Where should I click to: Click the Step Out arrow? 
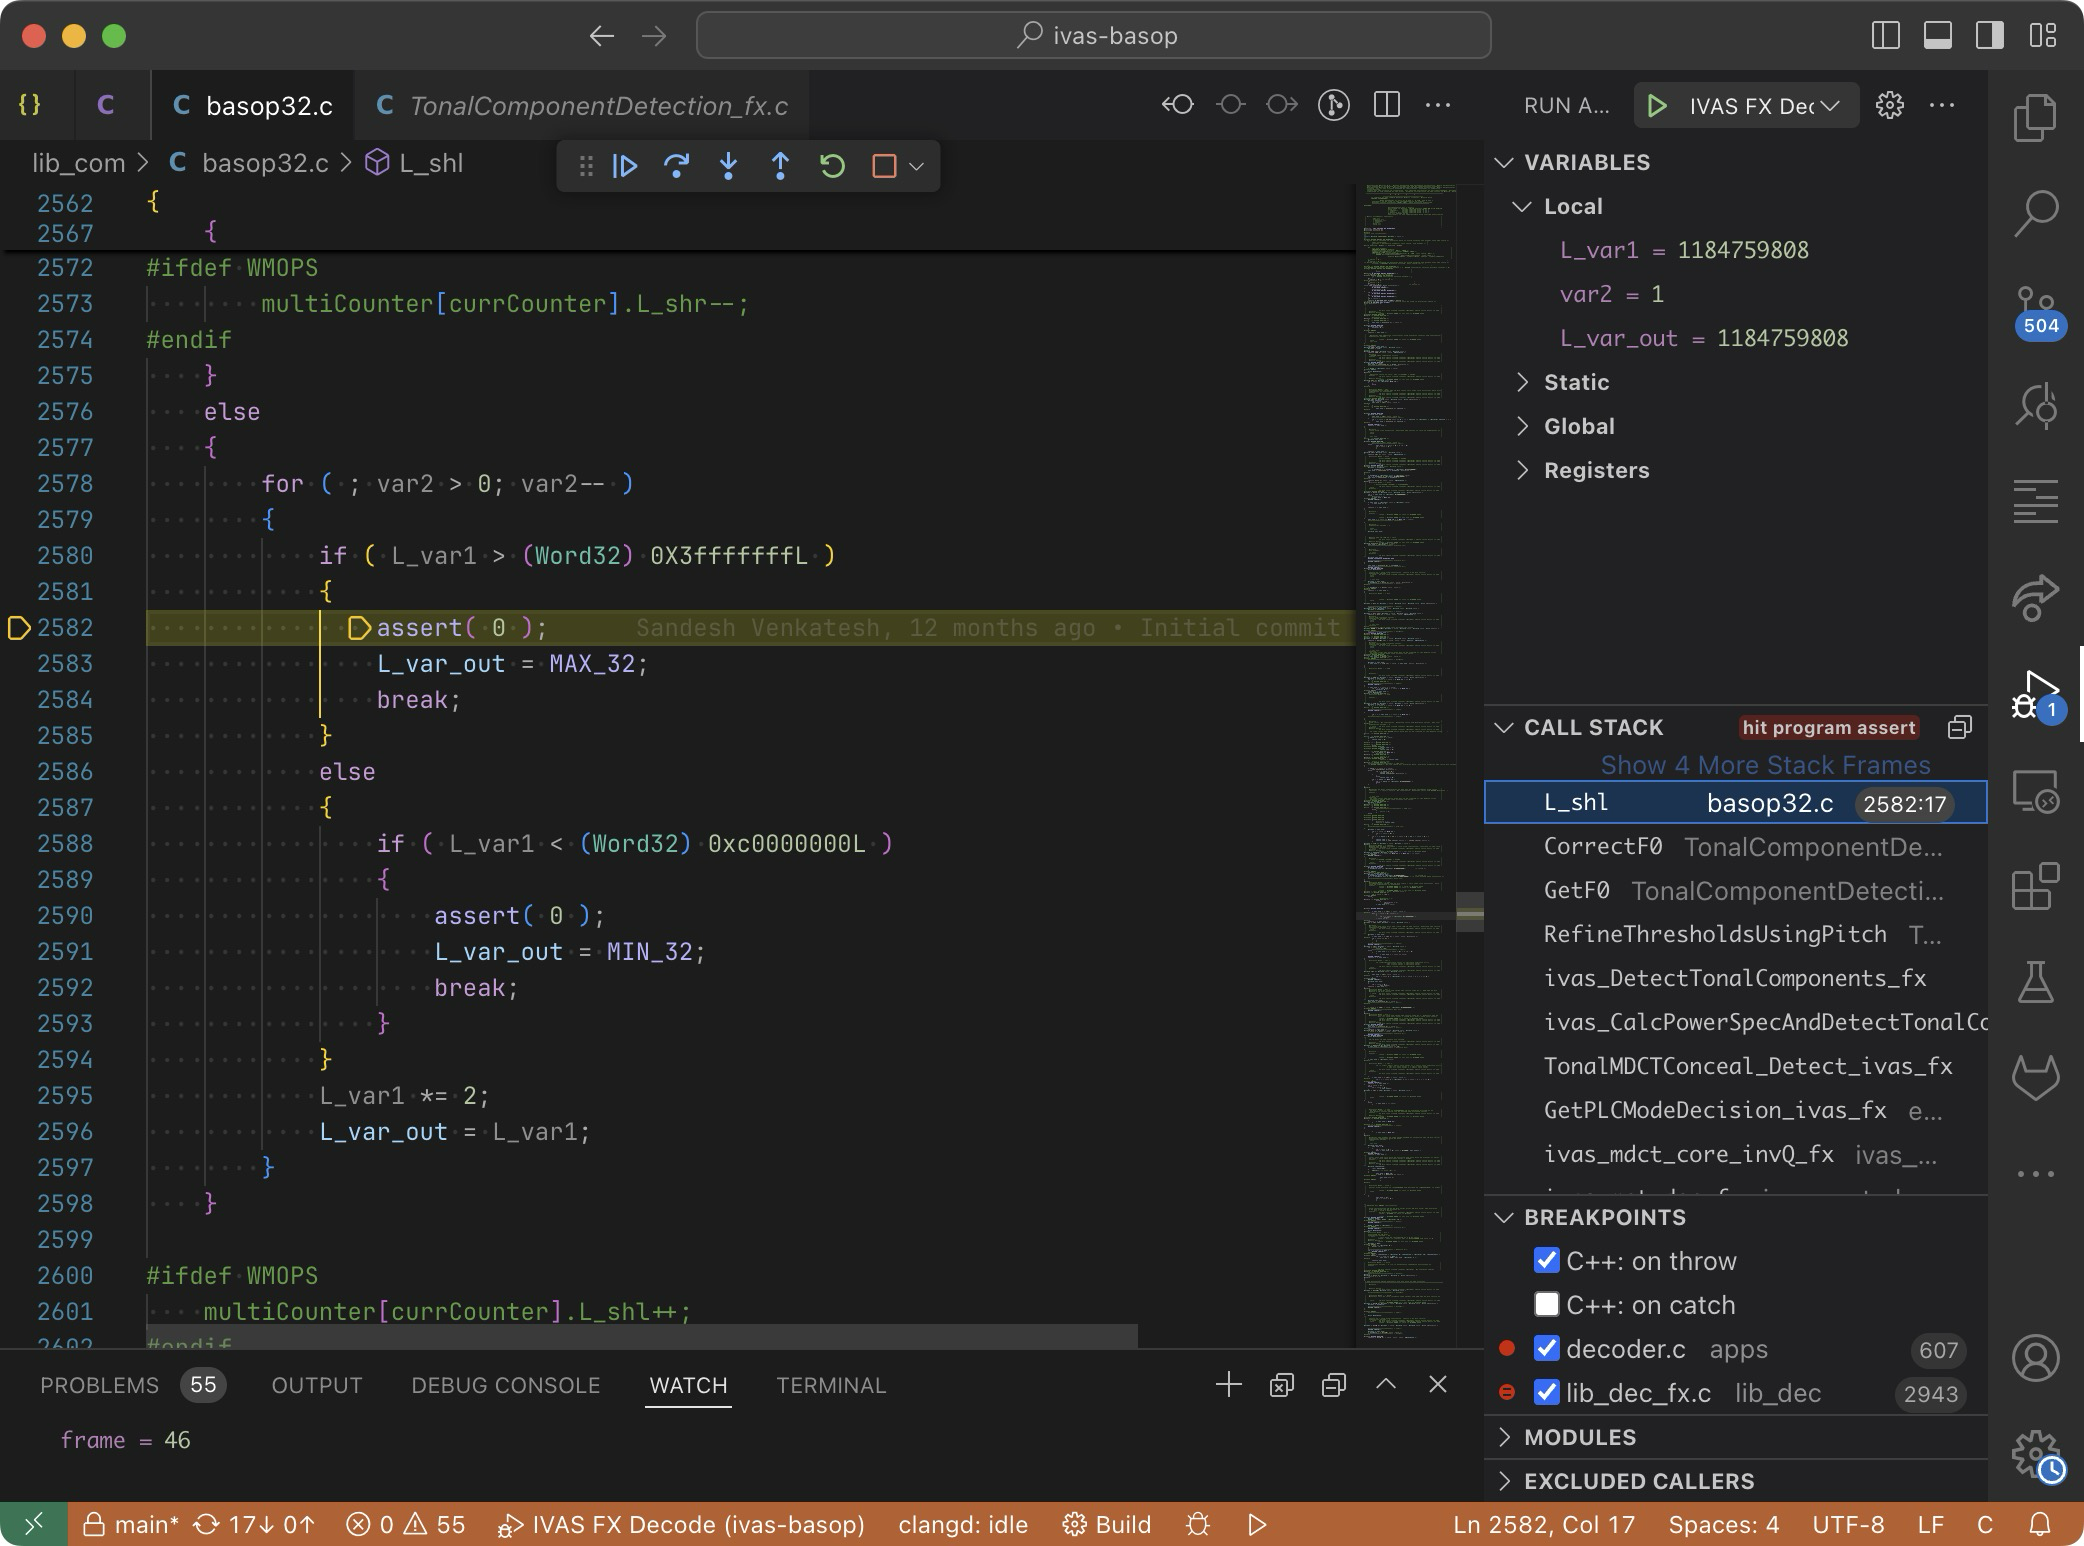(781, 166)
